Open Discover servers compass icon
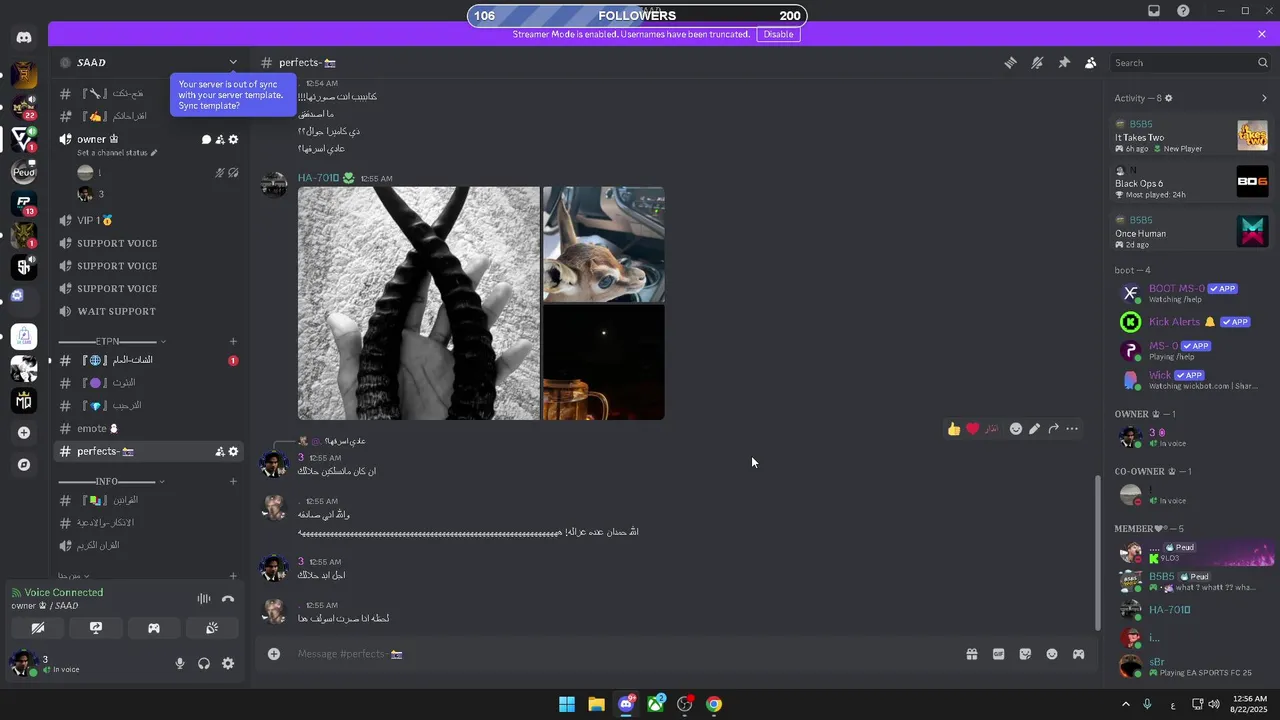1280x720 pixels. 24,465
